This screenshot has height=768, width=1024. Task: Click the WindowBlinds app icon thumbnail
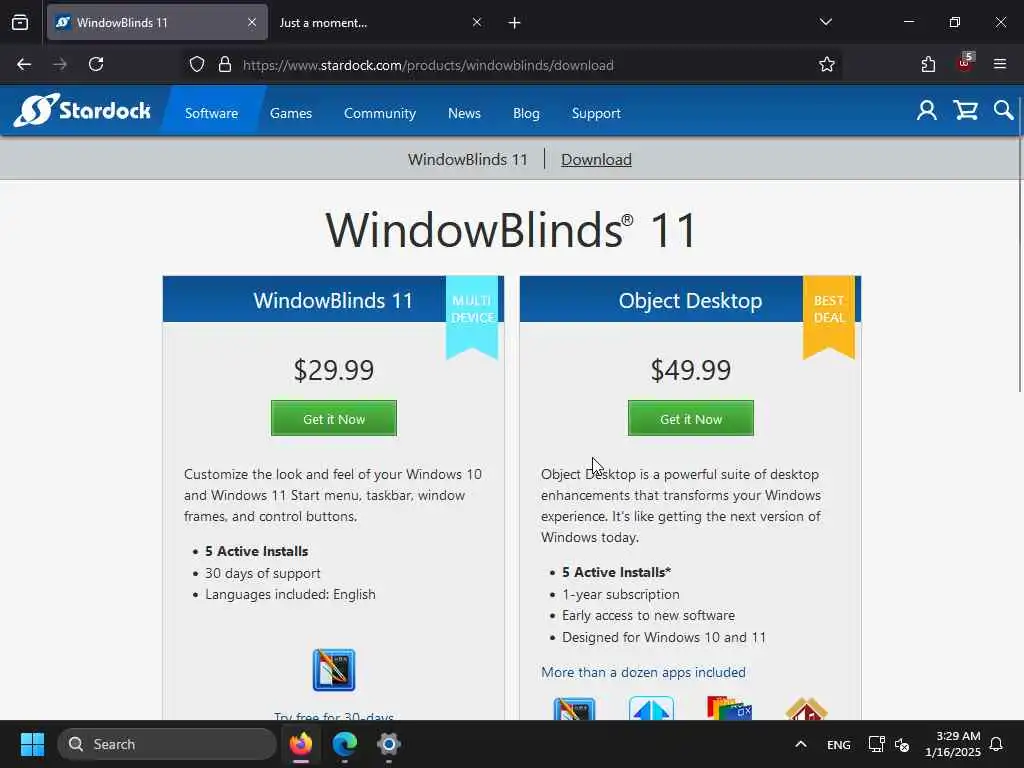[x=334, y=670]
